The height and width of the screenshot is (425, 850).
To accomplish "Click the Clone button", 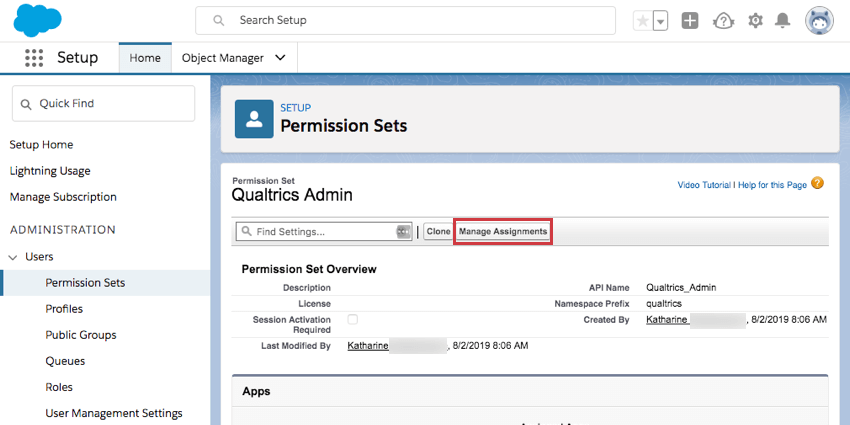I will (438, 232).
